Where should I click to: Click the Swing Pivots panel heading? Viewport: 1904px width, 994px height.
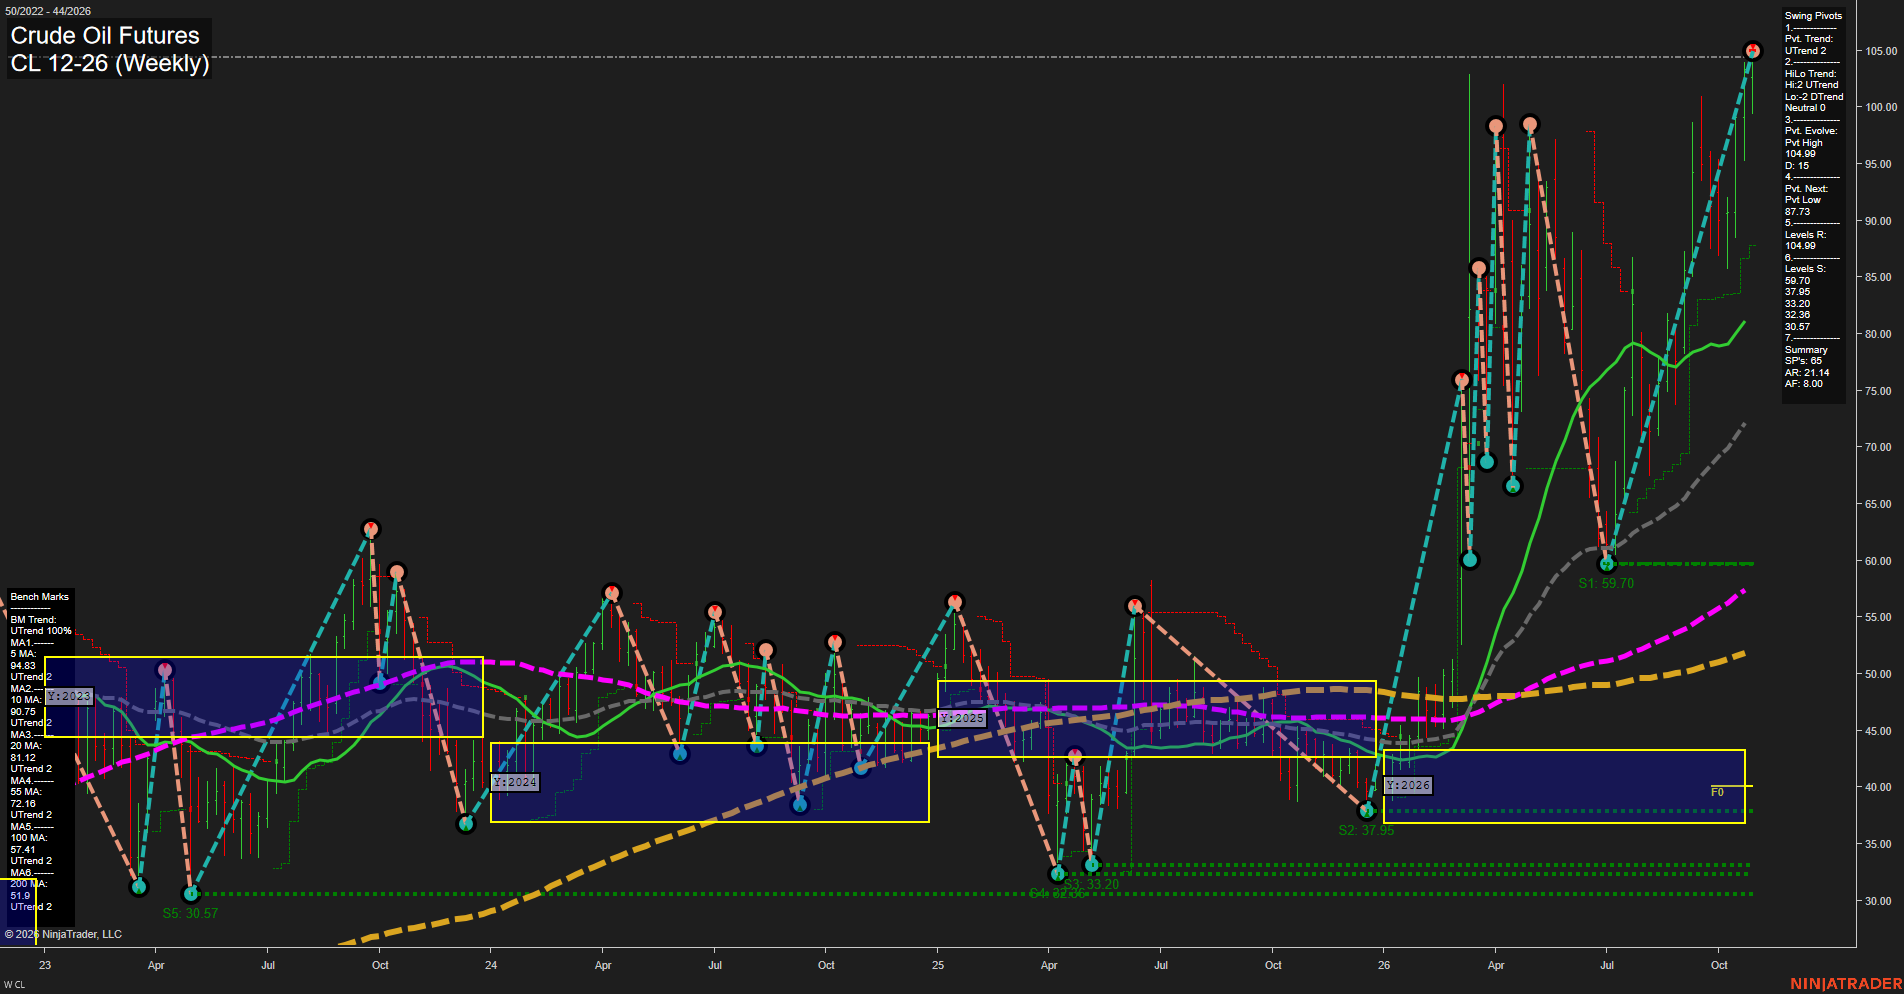coord(1813,16)
